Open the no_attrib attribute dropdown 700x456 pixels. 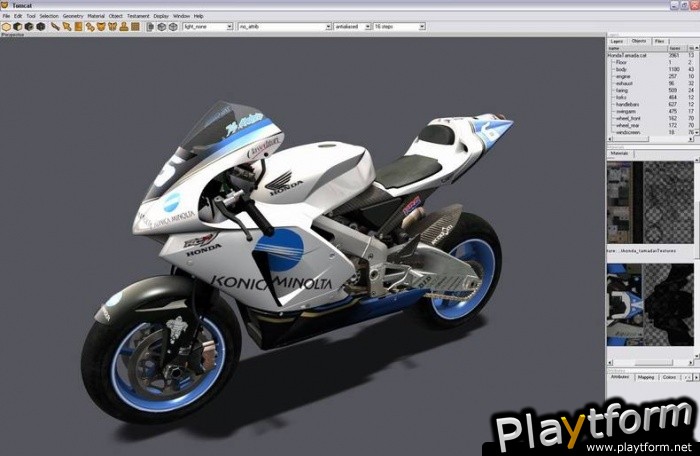(285, 27)
